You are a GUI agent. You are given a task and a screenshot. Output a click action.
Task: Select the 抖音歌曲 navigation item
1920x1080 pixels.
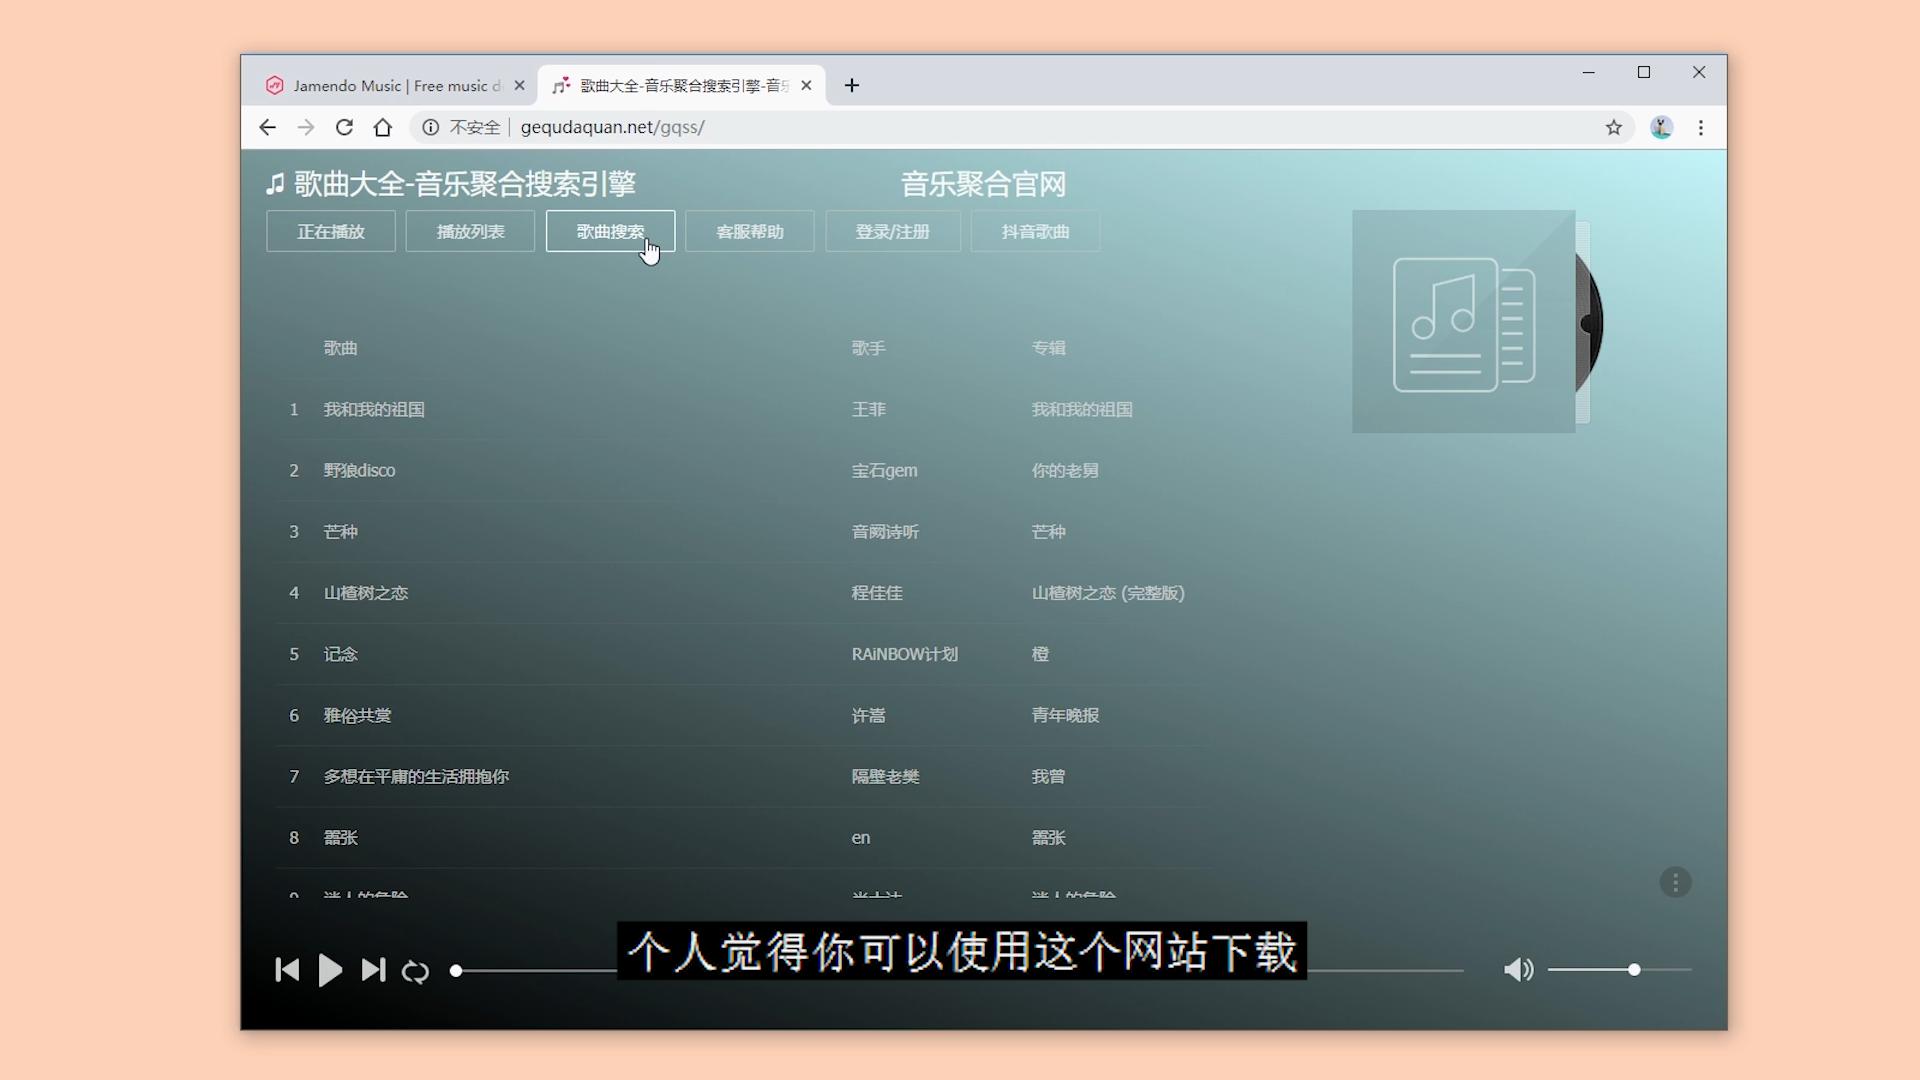1034,231
